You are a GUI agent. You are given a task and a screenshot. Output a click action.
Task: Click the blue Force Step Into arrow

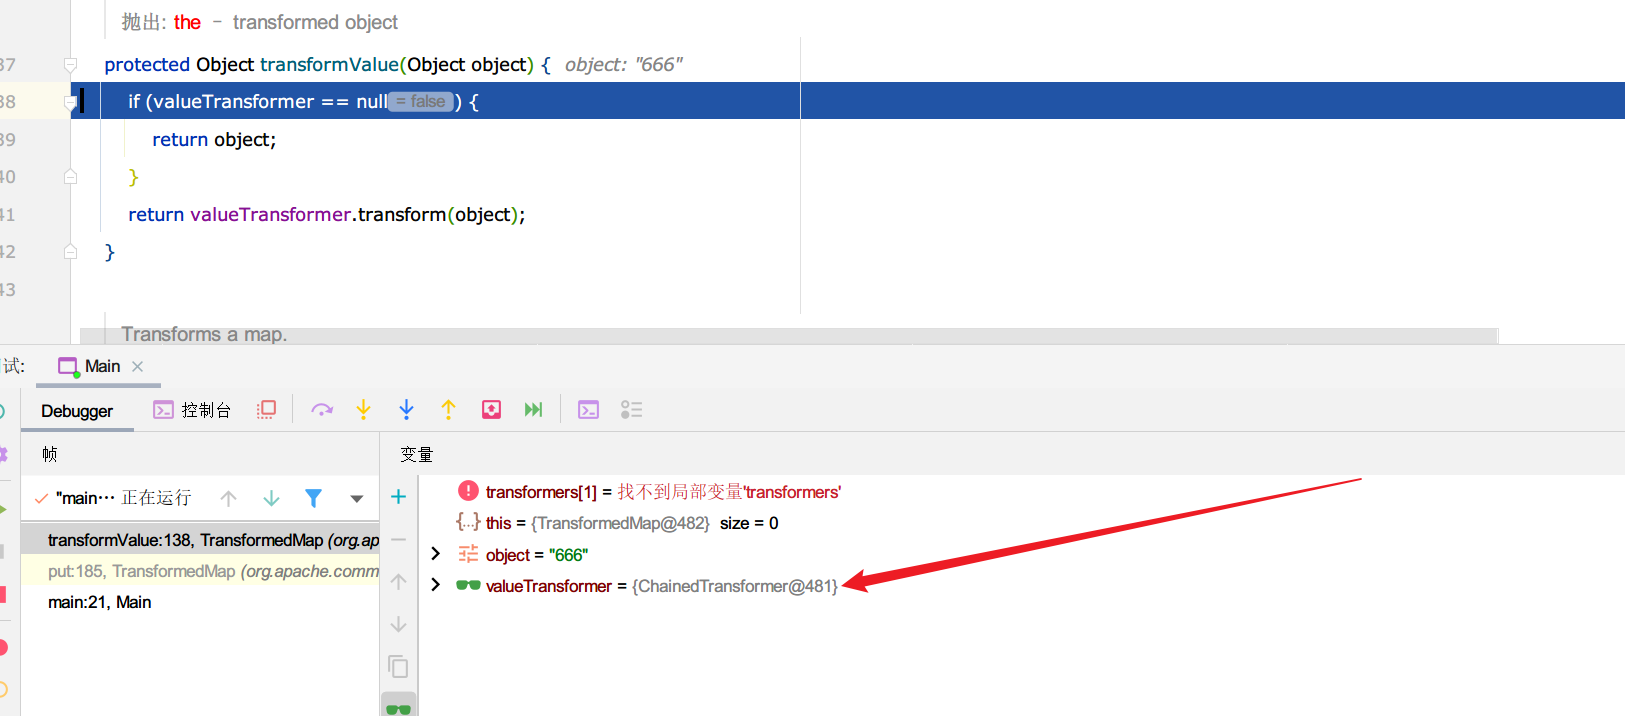(406, 410)
